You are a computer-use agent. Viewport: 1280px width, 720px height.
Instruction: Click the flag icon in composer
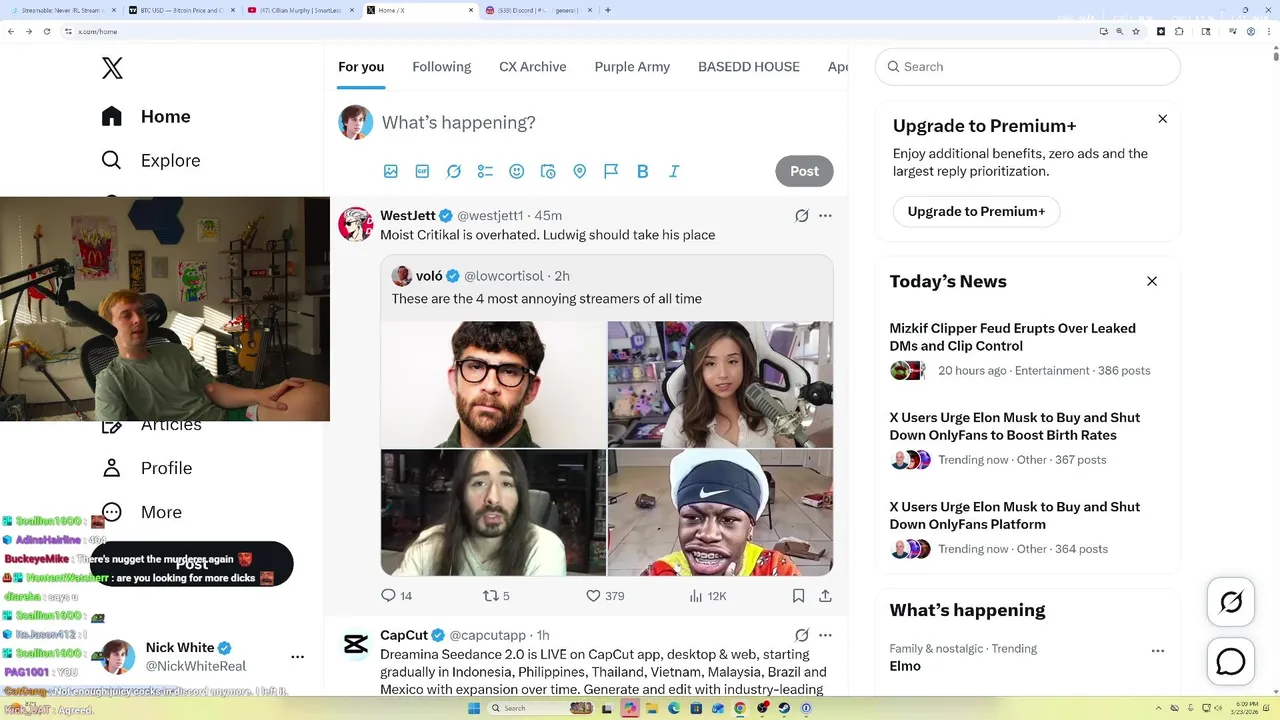tap(611, 171)
